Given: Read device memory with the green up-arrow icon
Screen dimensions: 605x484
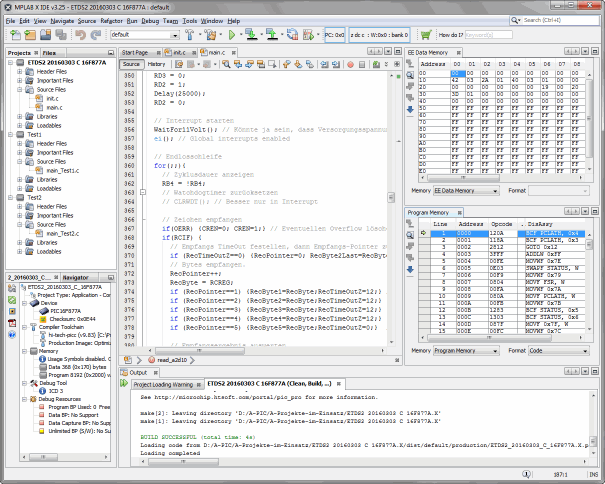Looking at the screenshot, I should pos(272,35).
